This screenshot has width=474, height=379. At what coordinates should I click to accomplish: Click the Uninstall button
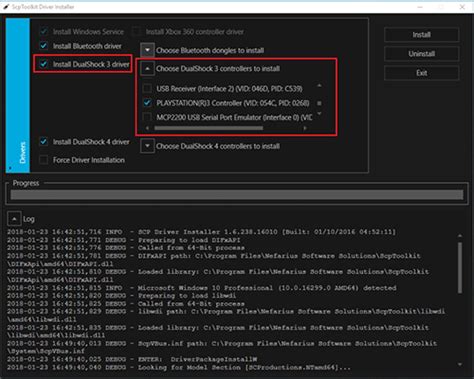pyautogui.click(x=422, y=54)
